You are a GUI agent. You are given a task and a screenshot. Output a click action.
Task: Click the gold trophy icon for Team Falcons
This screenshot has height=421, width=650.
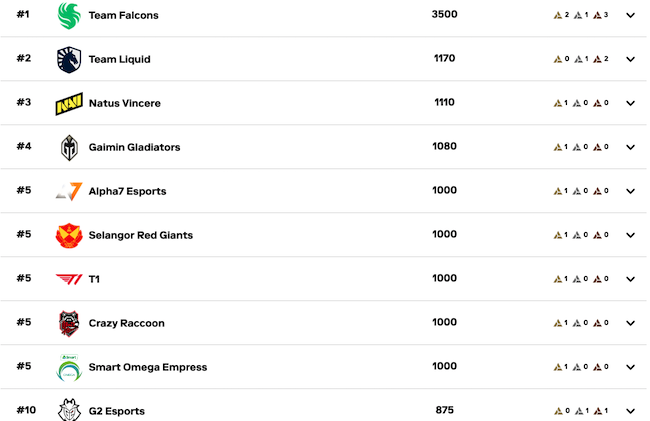[558, 16]
